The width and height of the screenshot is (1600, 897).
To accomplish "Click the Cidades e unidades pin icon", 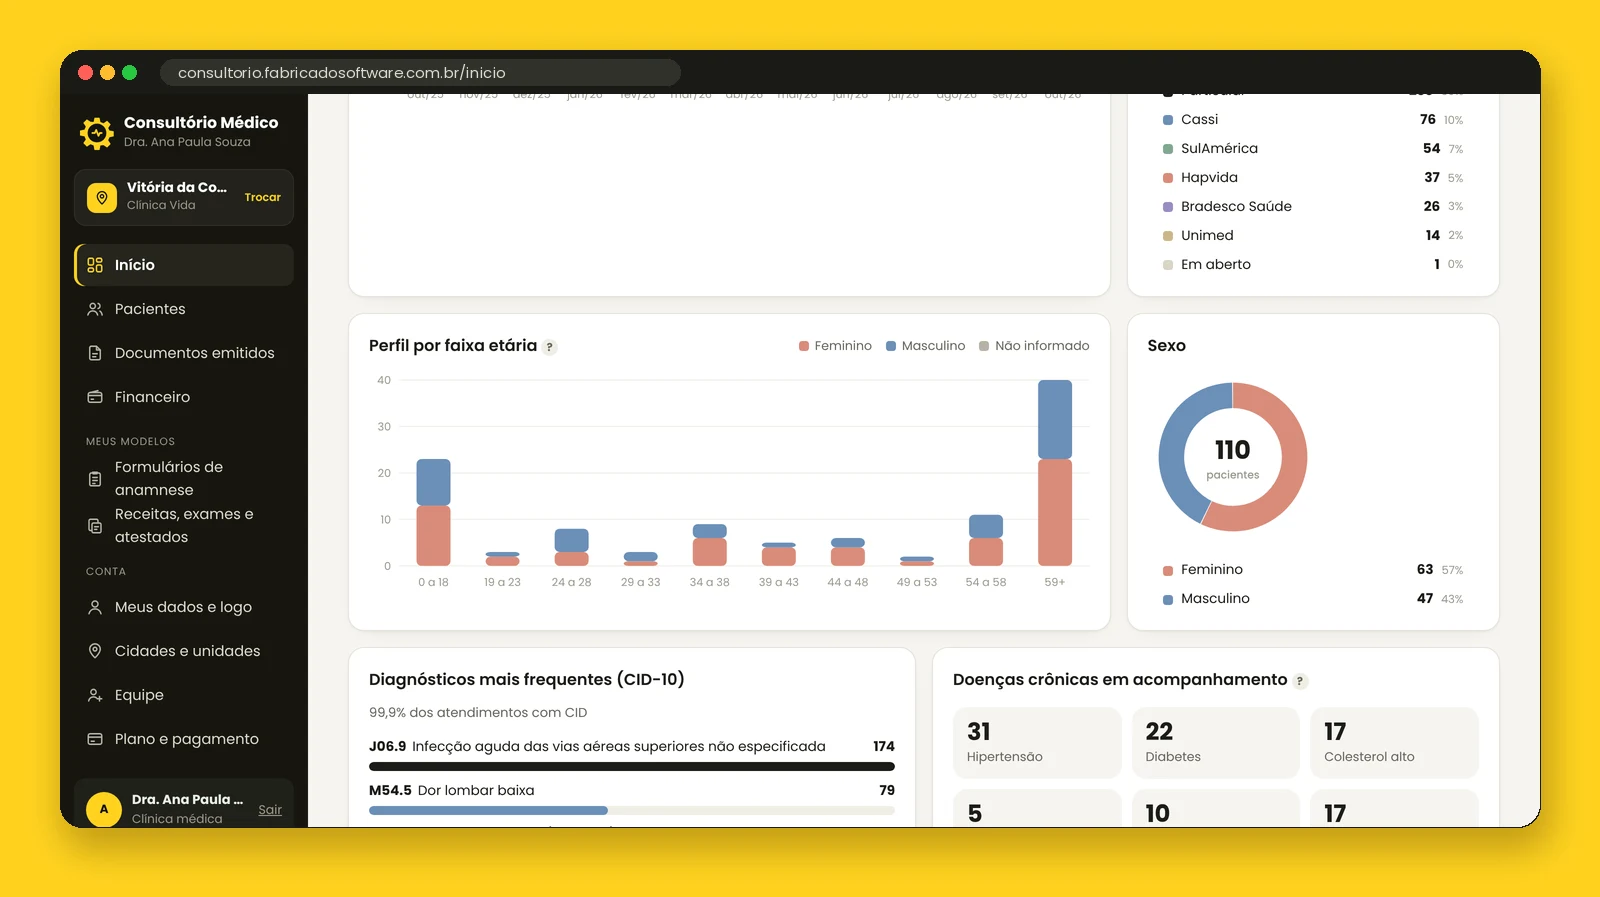I will coord(95,651).
